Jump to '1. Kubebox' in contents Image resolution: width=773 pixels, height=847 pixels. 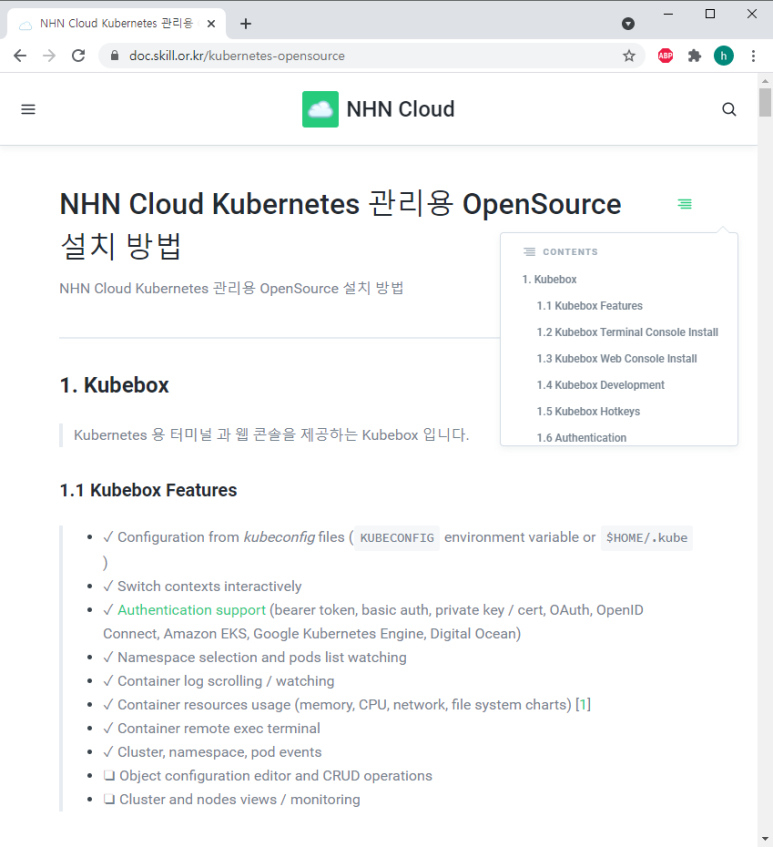[x=549, y=279]
